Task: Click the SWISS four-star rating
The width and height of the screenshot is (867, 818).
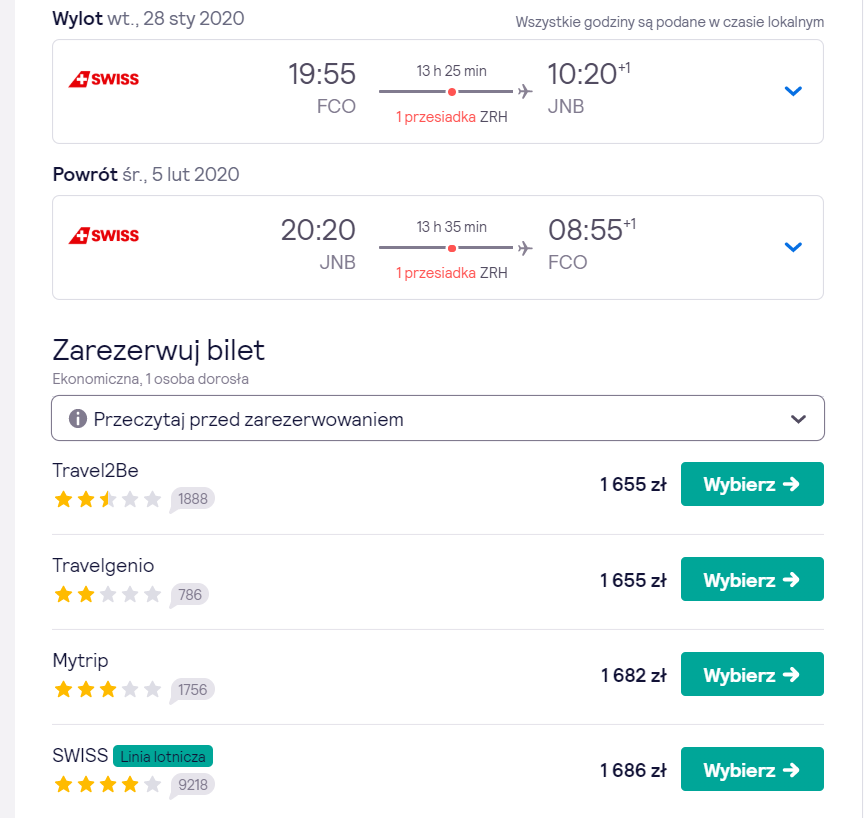Action: [x=108, y=785]
